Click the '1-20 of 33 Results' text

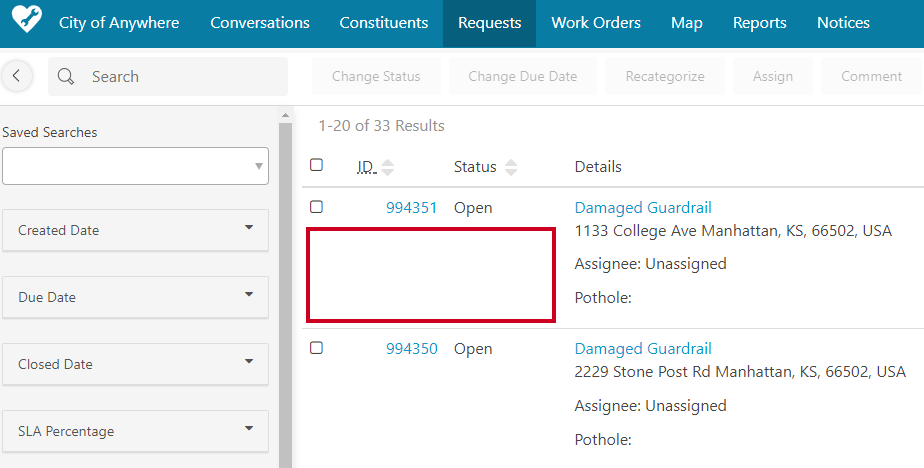[x=381, y=126]
